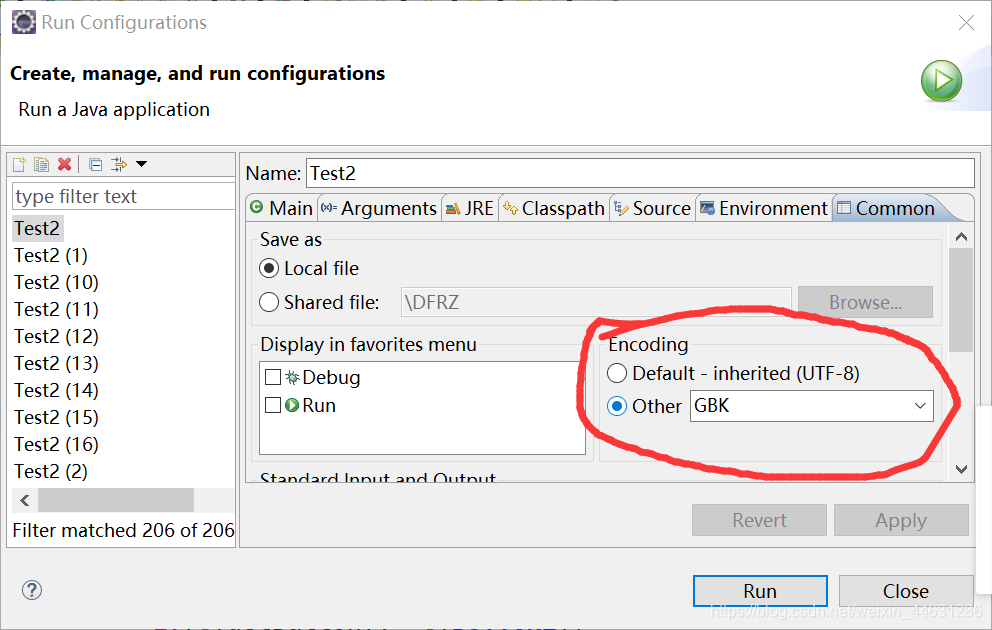Delete selected launch configuration (red X)

click(x=65, y=164)
